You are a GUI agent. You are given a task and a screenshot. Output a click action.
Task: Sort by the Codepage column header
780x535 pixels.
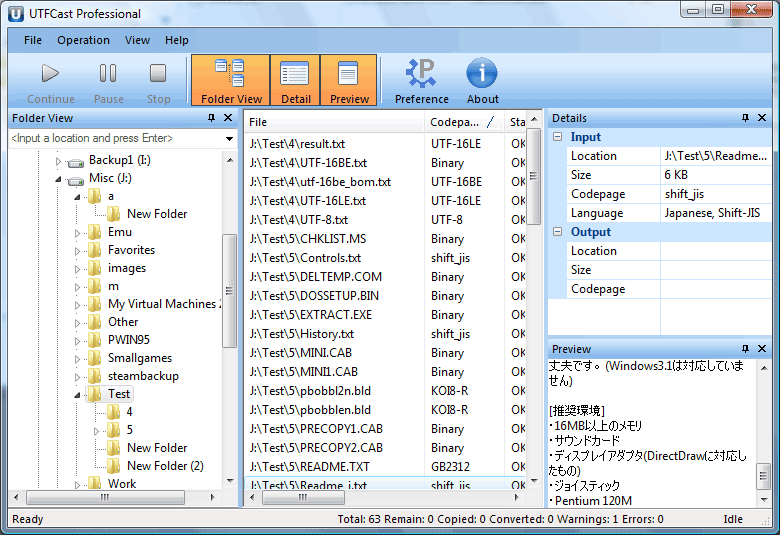coord(464,122)
